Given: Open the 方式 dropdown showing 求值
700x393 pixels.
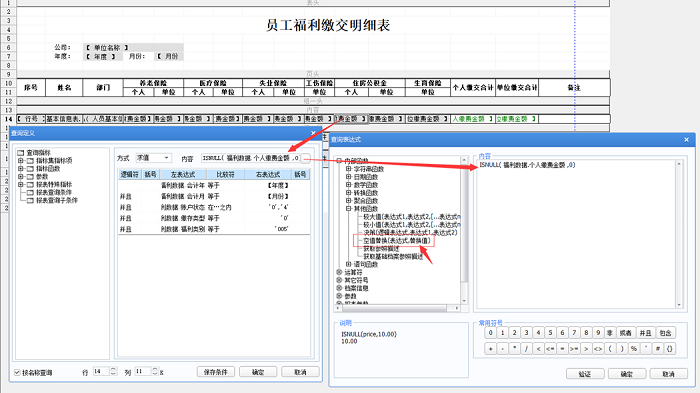Looking at the screenshot, I should [154, 158].
